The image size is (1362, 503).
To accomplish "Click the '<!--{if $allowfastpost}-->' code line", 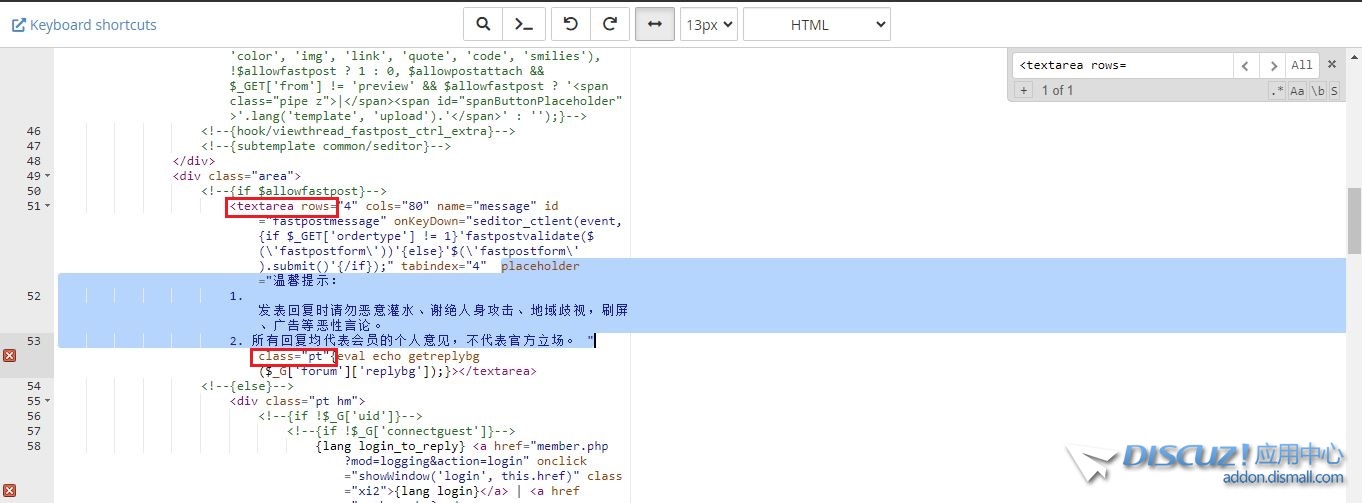I will (x=294, y=191).
